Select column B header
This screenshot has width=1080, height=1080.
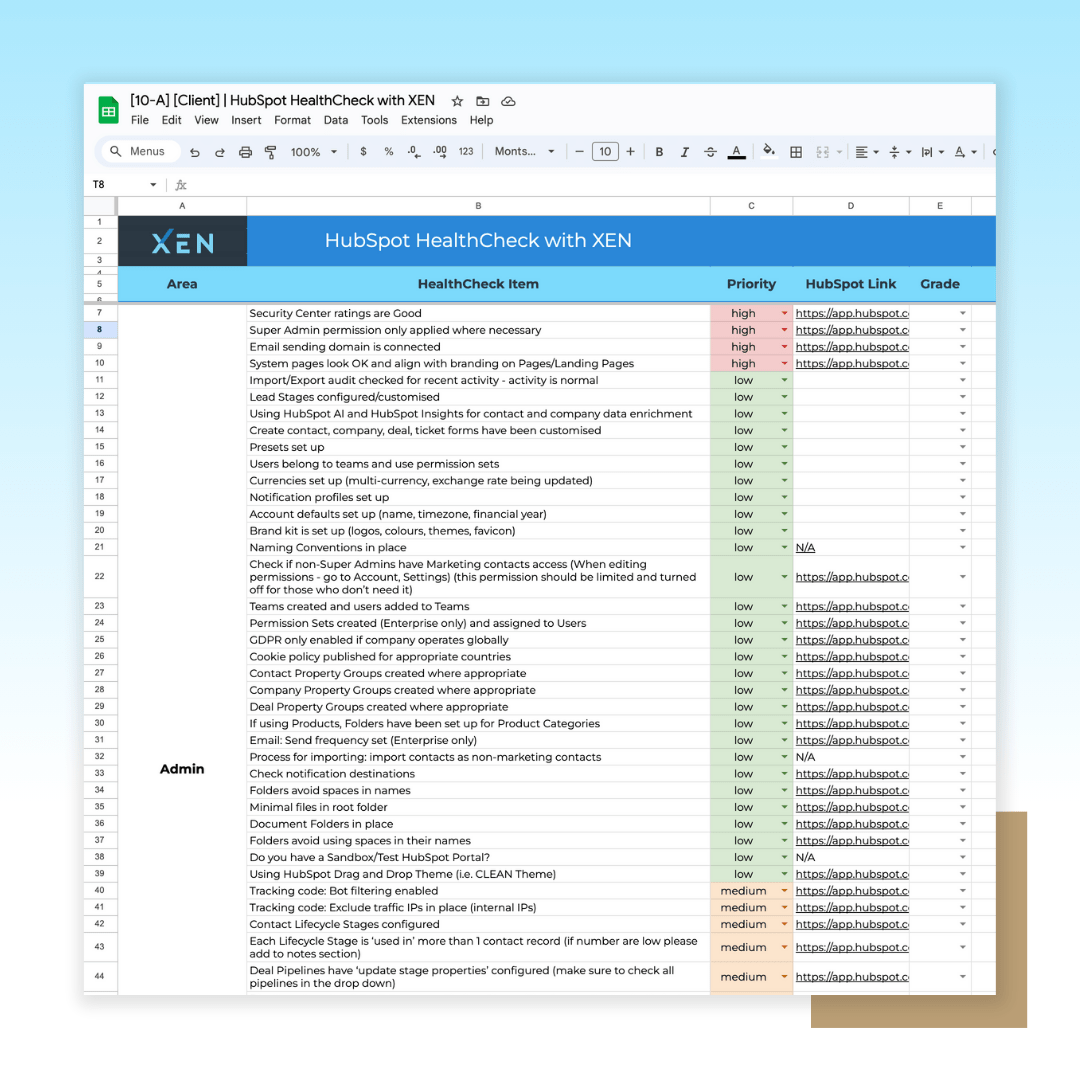(x=478, y=206)
